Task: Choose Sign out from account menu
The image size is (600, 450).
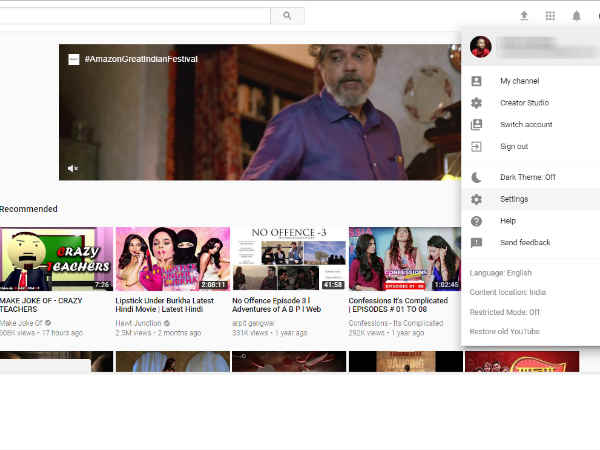Action: 531,147
